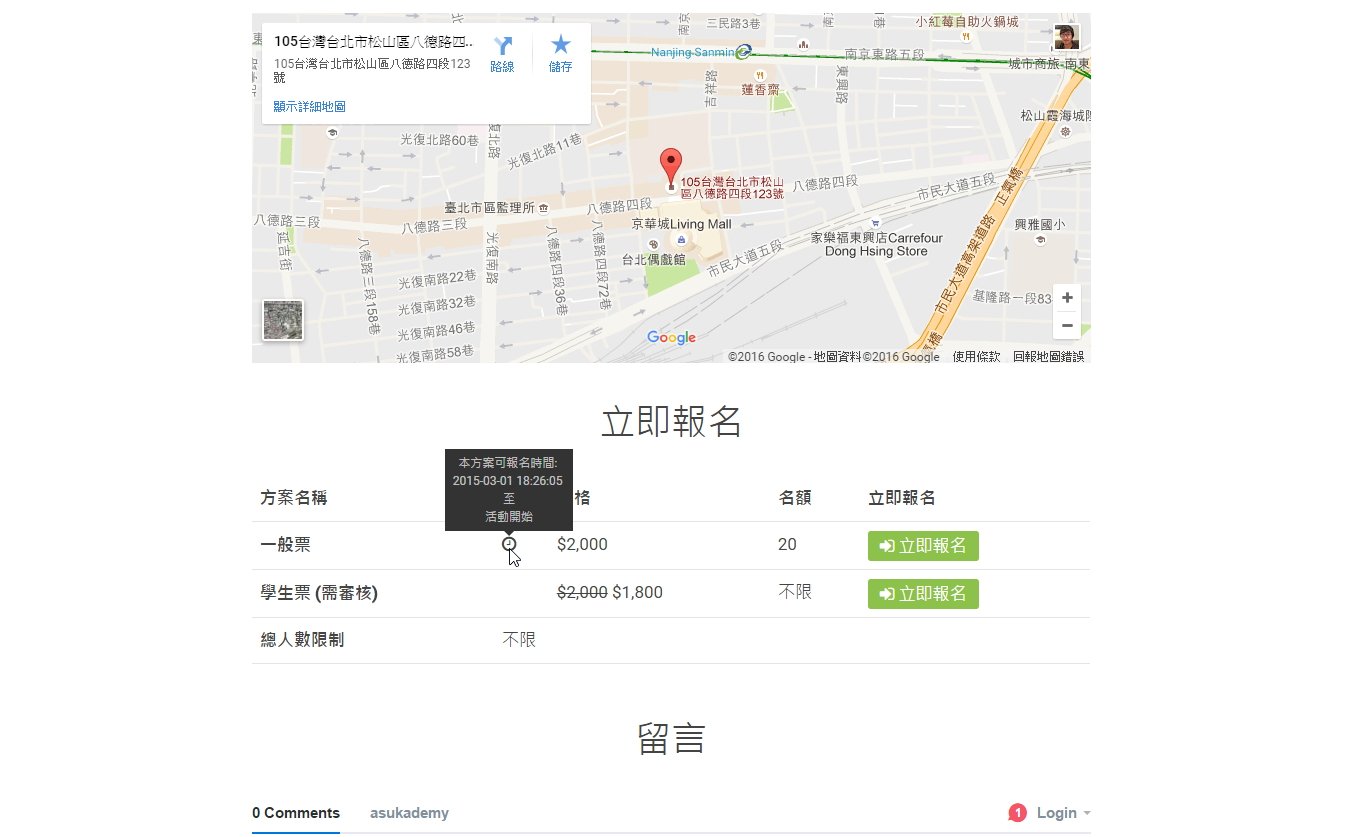Switch to satellite view thumbnail
The height and width of the screenshot is (837, 1364).
tap(282, 320)
